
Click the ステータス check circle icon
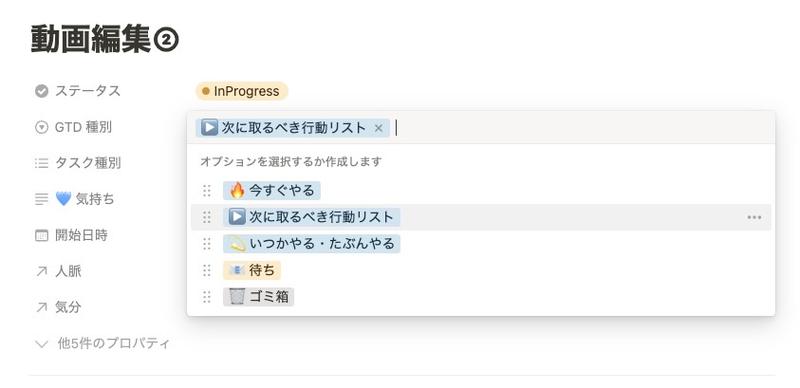pyautogui.click(x=41, y=91)
